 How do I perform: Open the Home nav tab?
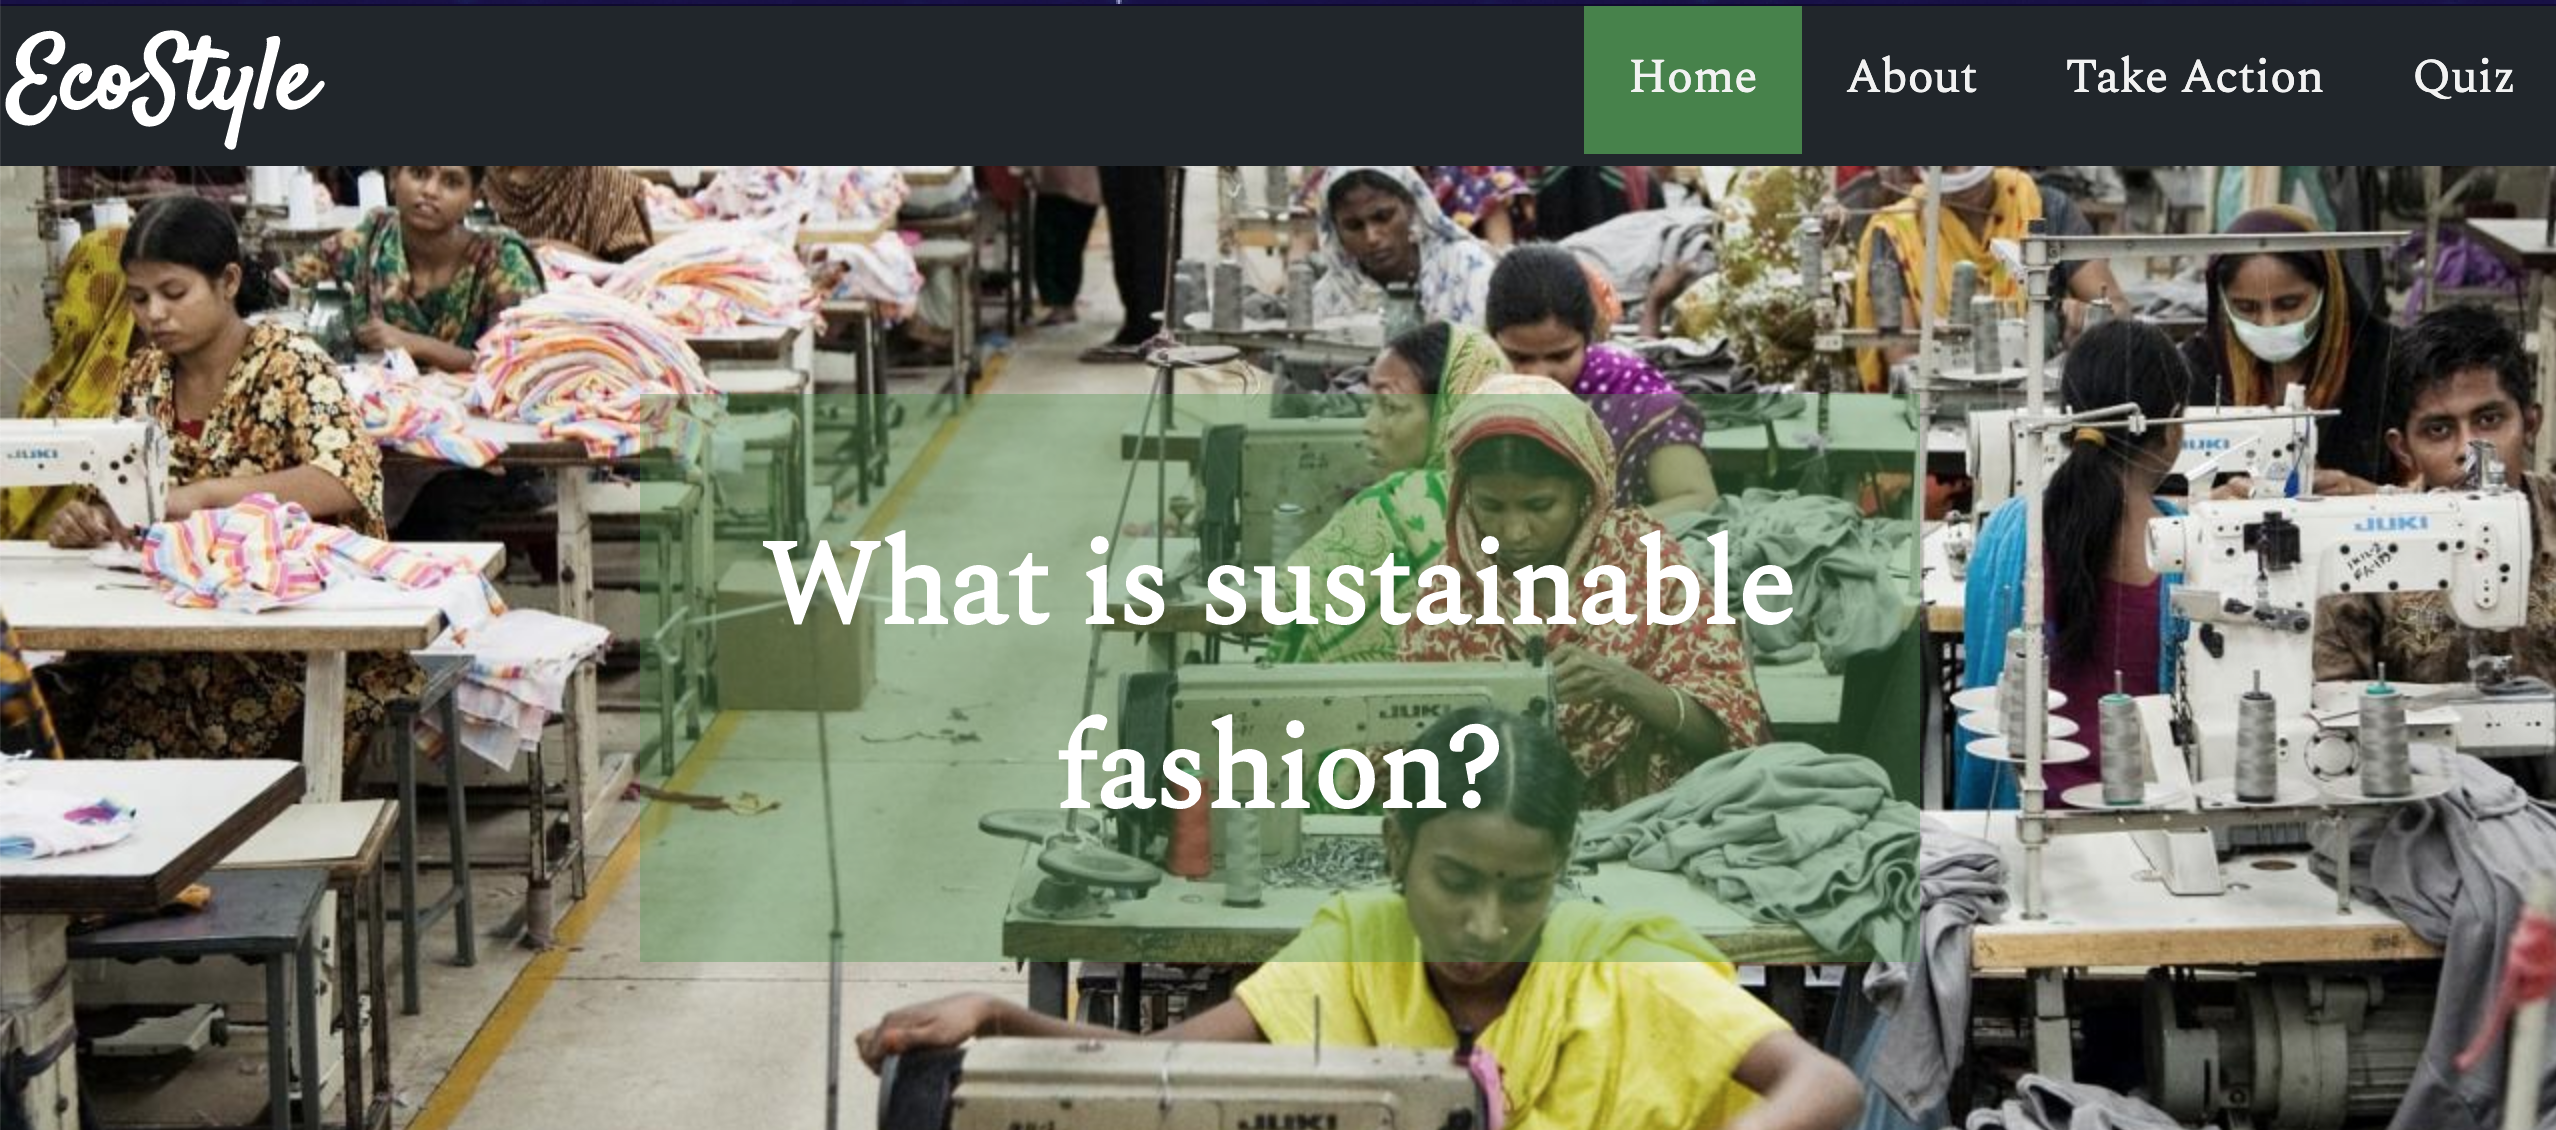point(1692,77)
